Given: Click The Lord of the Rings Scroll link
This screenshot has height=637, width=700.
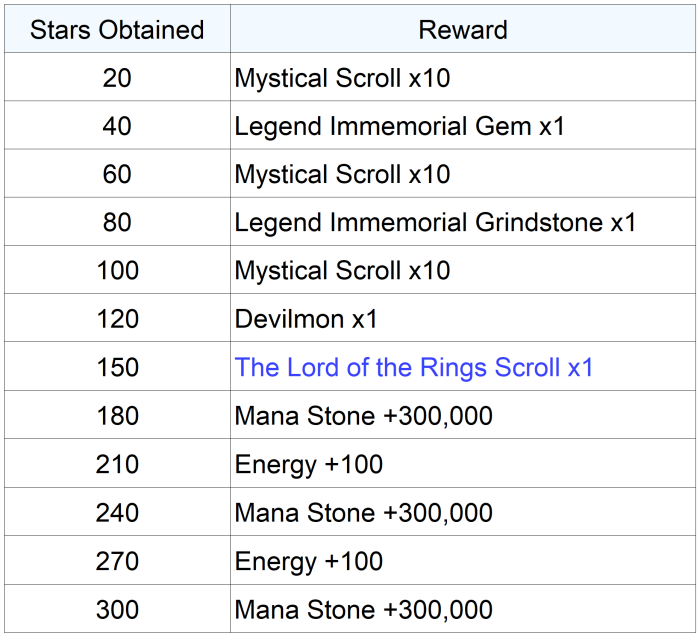Looking at the screenshot, I should tap(414, 368).
